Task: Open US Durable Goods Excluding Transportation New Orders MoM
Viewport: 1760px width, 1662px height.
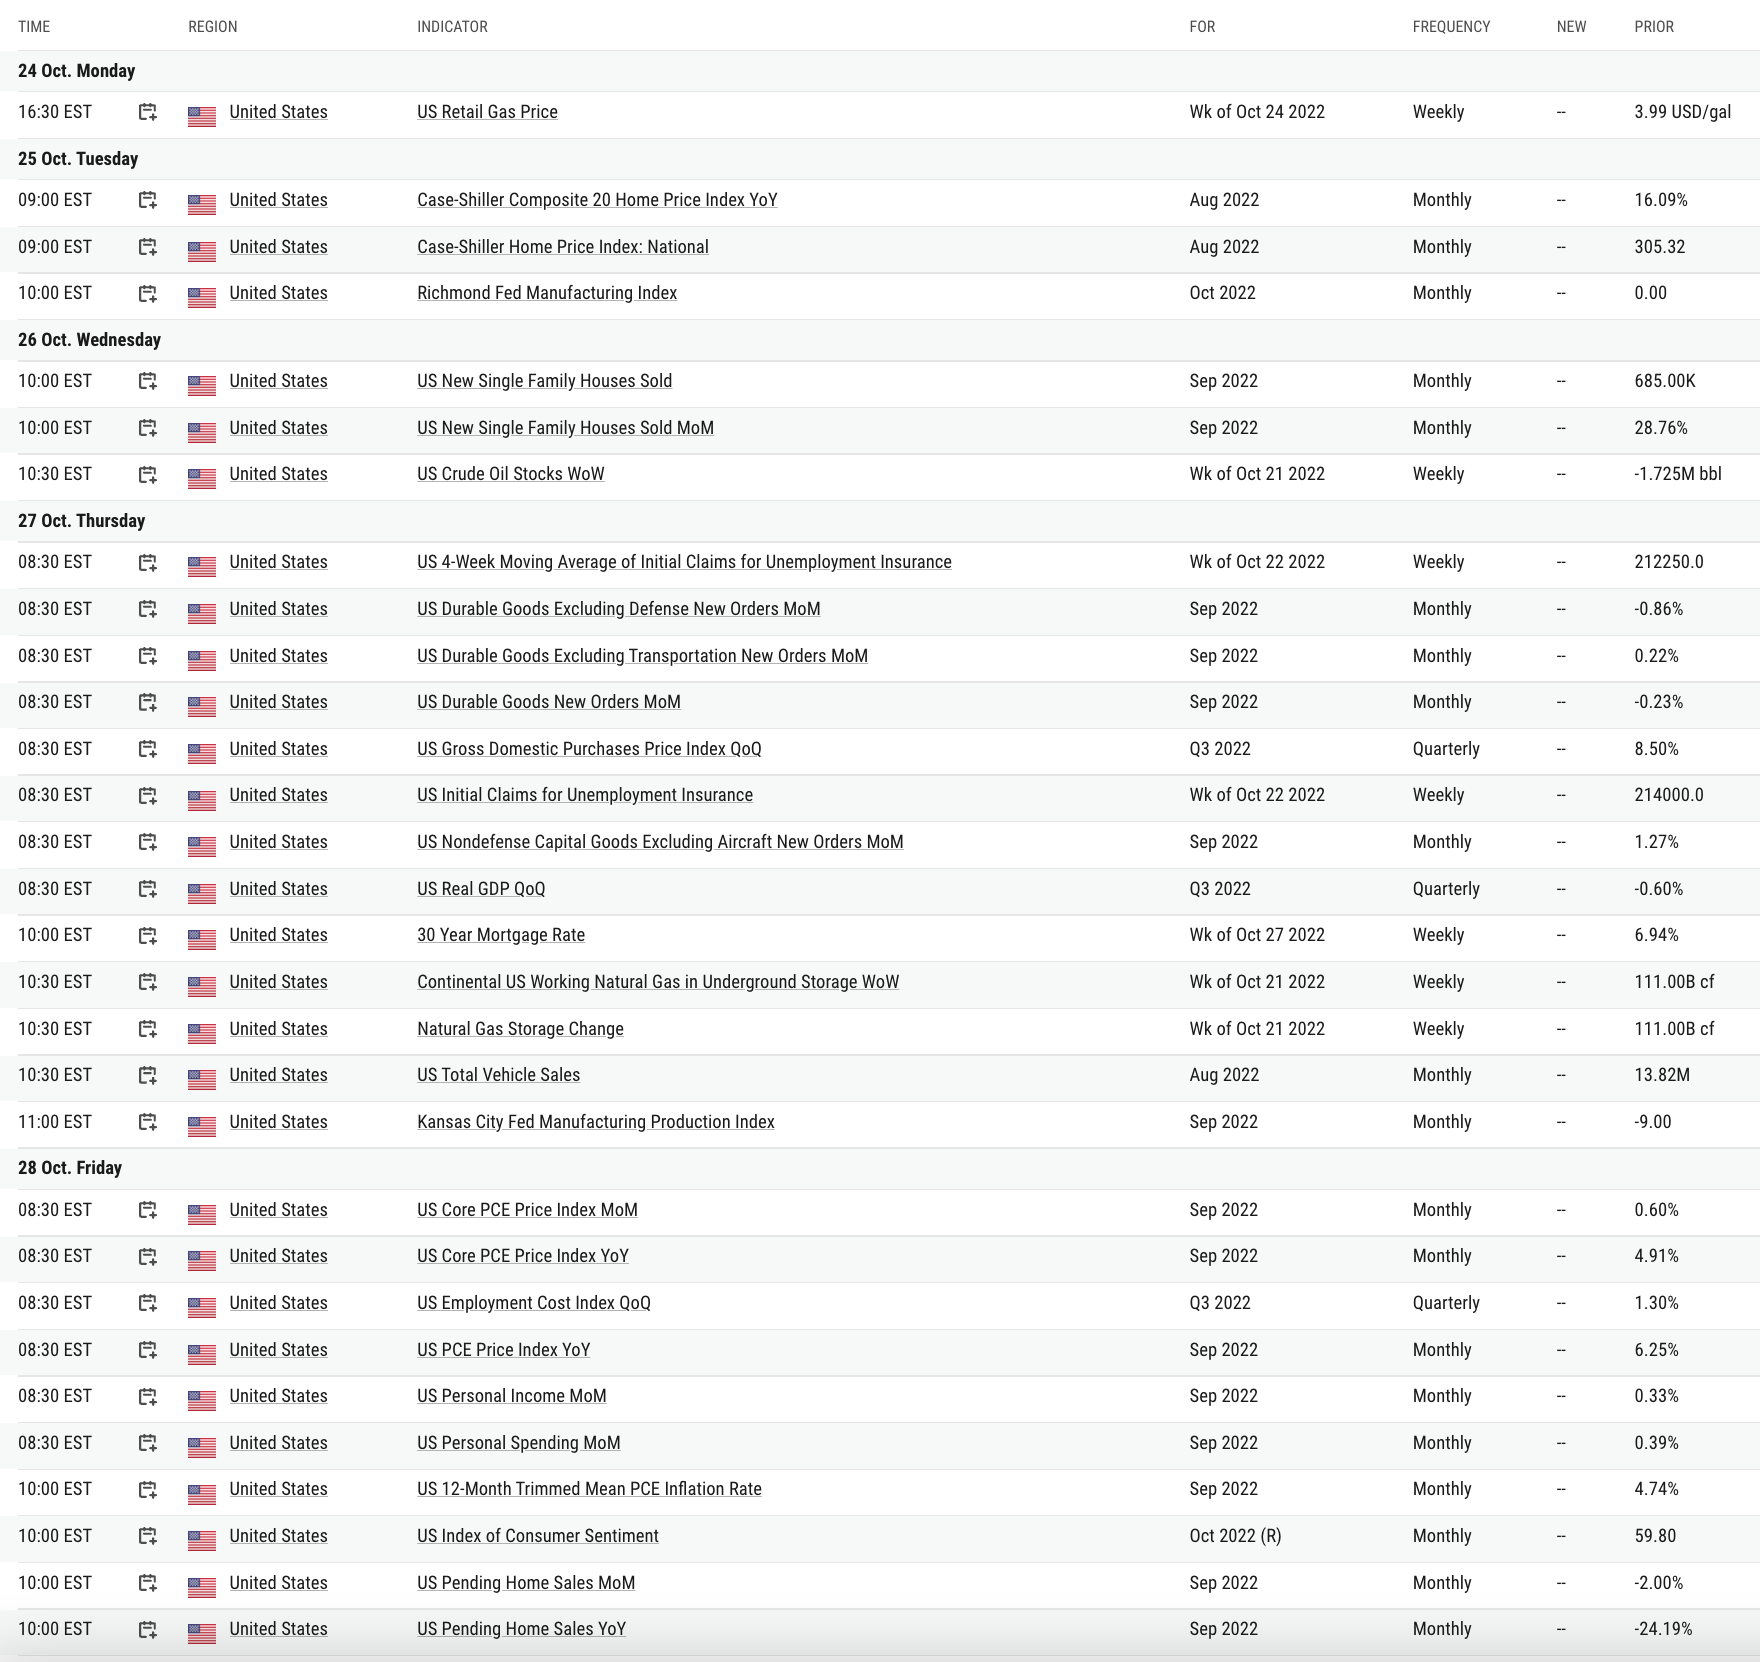Action: (x=642, y=656)
